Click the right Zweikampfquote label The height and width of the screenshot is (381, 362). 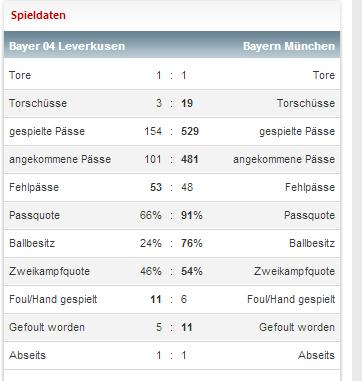tap(294, 271)
